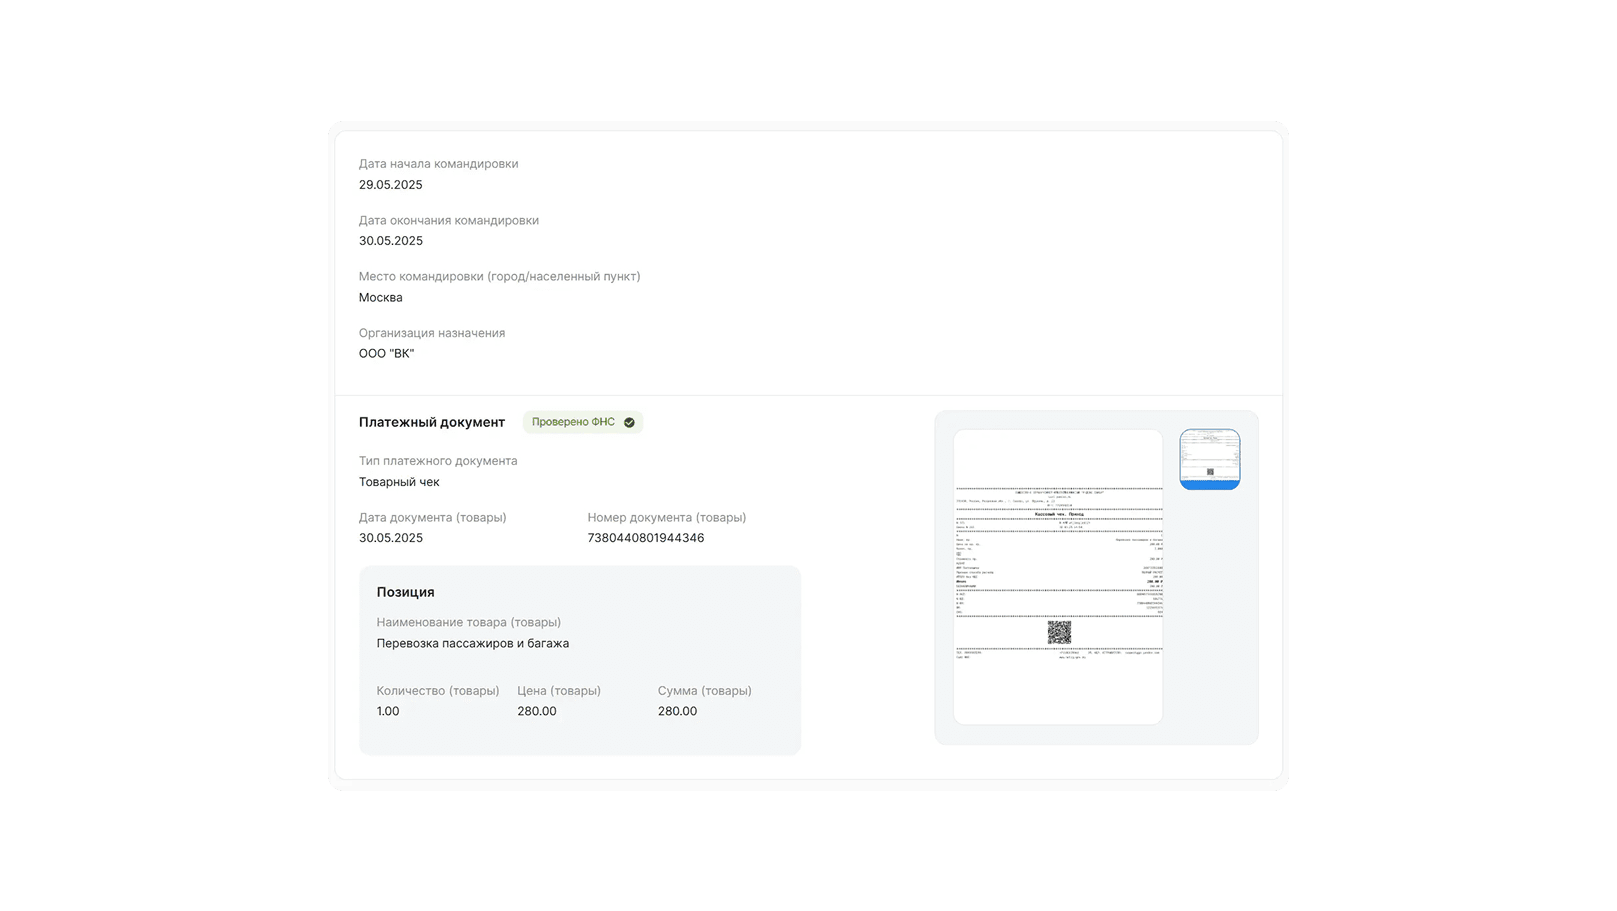Select the trip end date 30.05.2025 value
The width and height of the screenshot is (1617, 911).
[391, 241]
